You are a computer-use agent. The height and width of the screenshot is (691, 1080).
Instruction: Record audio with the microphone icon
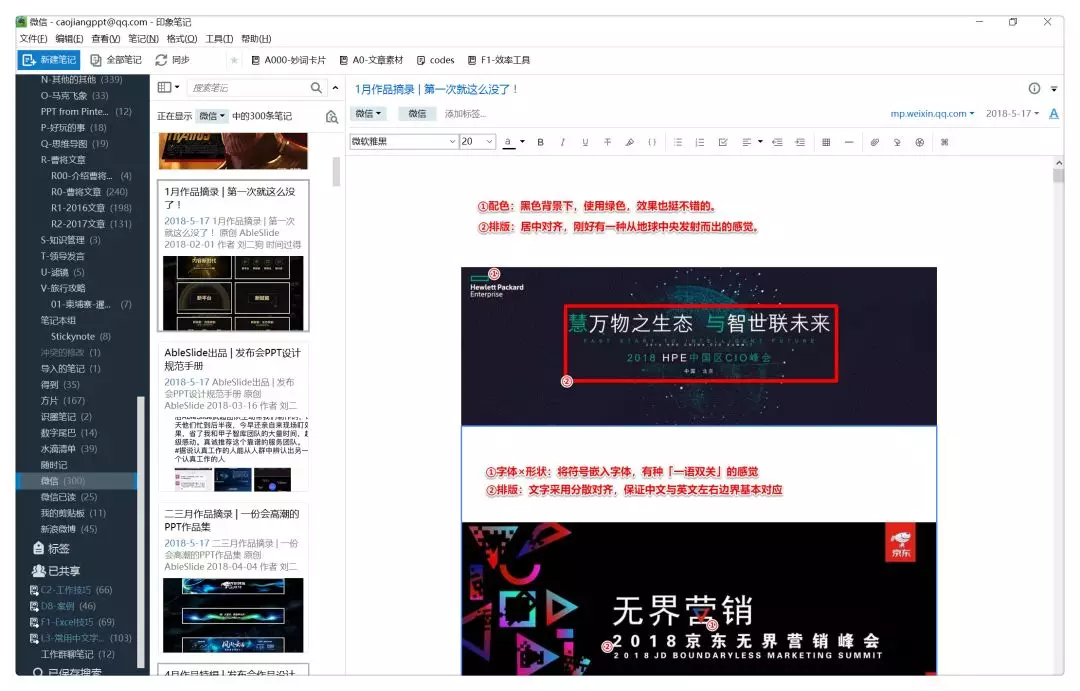(897, 142)
